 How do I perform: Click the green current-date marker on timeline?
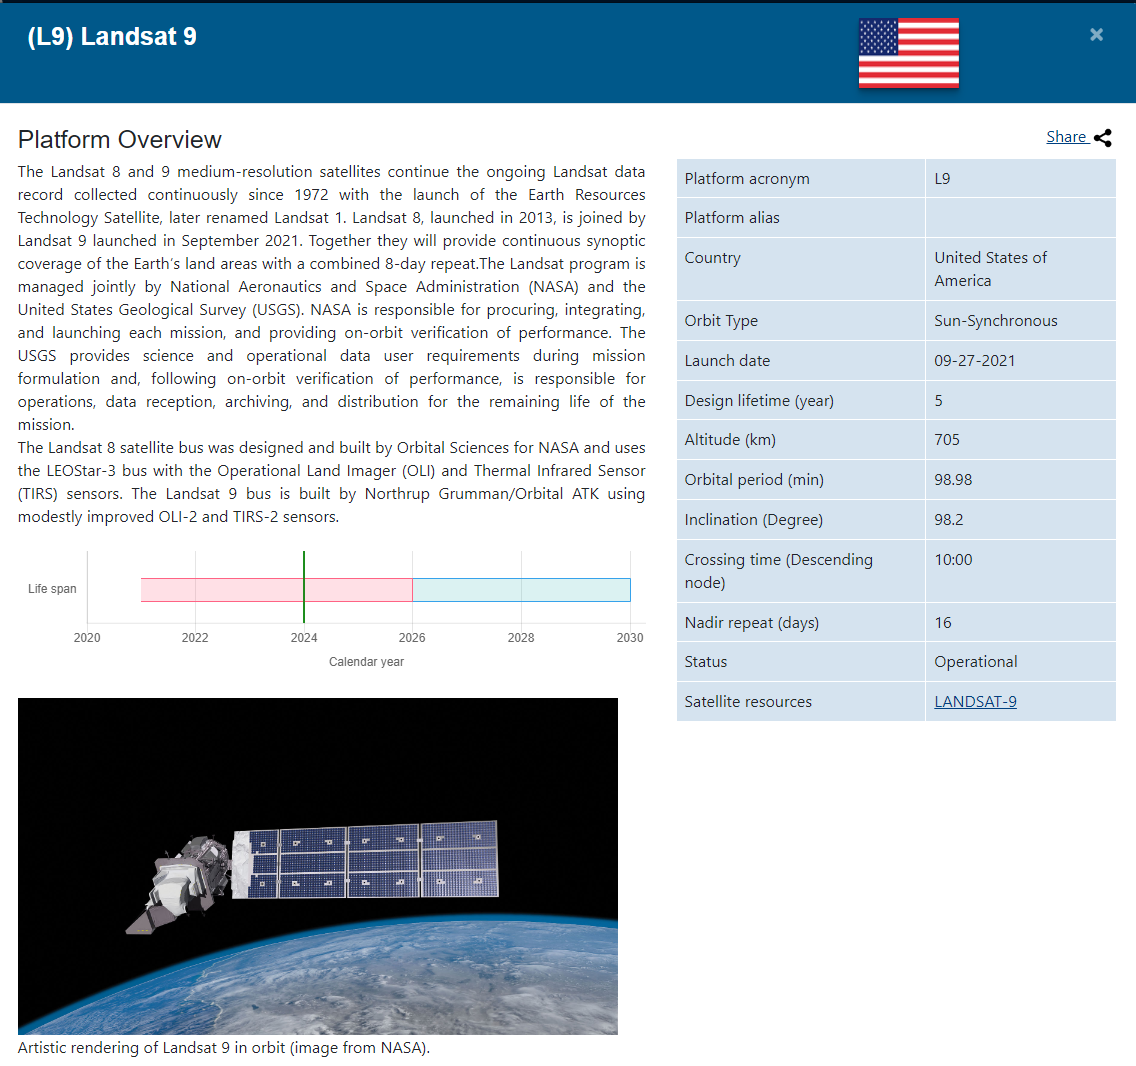pos(304,587)
